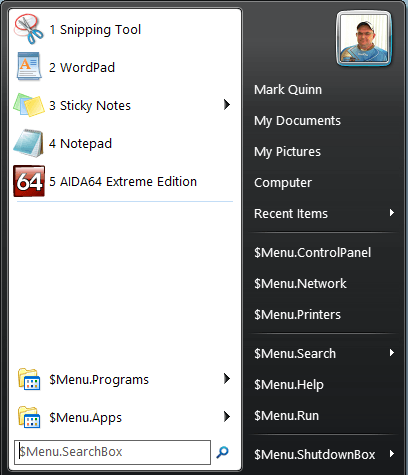Open Notepad via its notepad icon

click(x=29, y=143)
